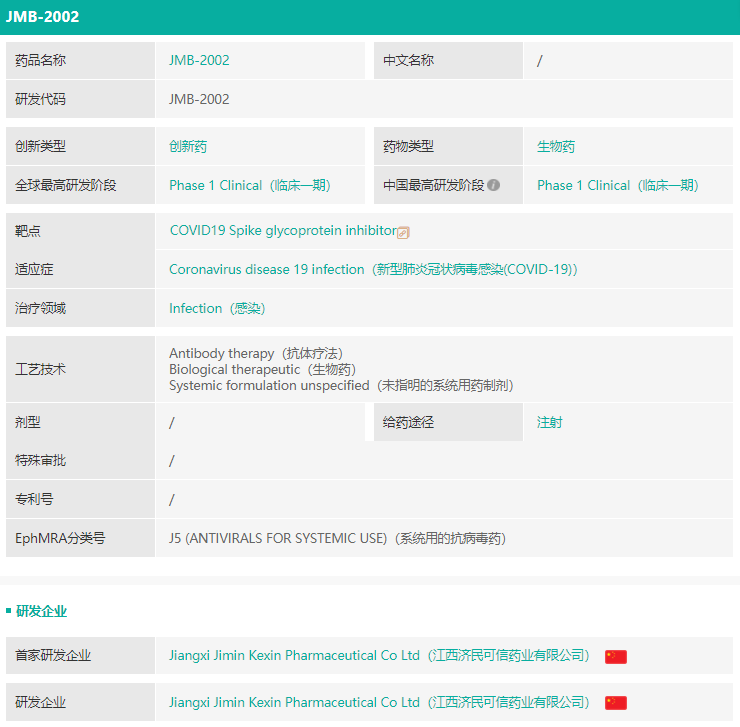Open the JMB-2002 drug name link
Viewport: 740px width, 727px height.
pos(199,60)
